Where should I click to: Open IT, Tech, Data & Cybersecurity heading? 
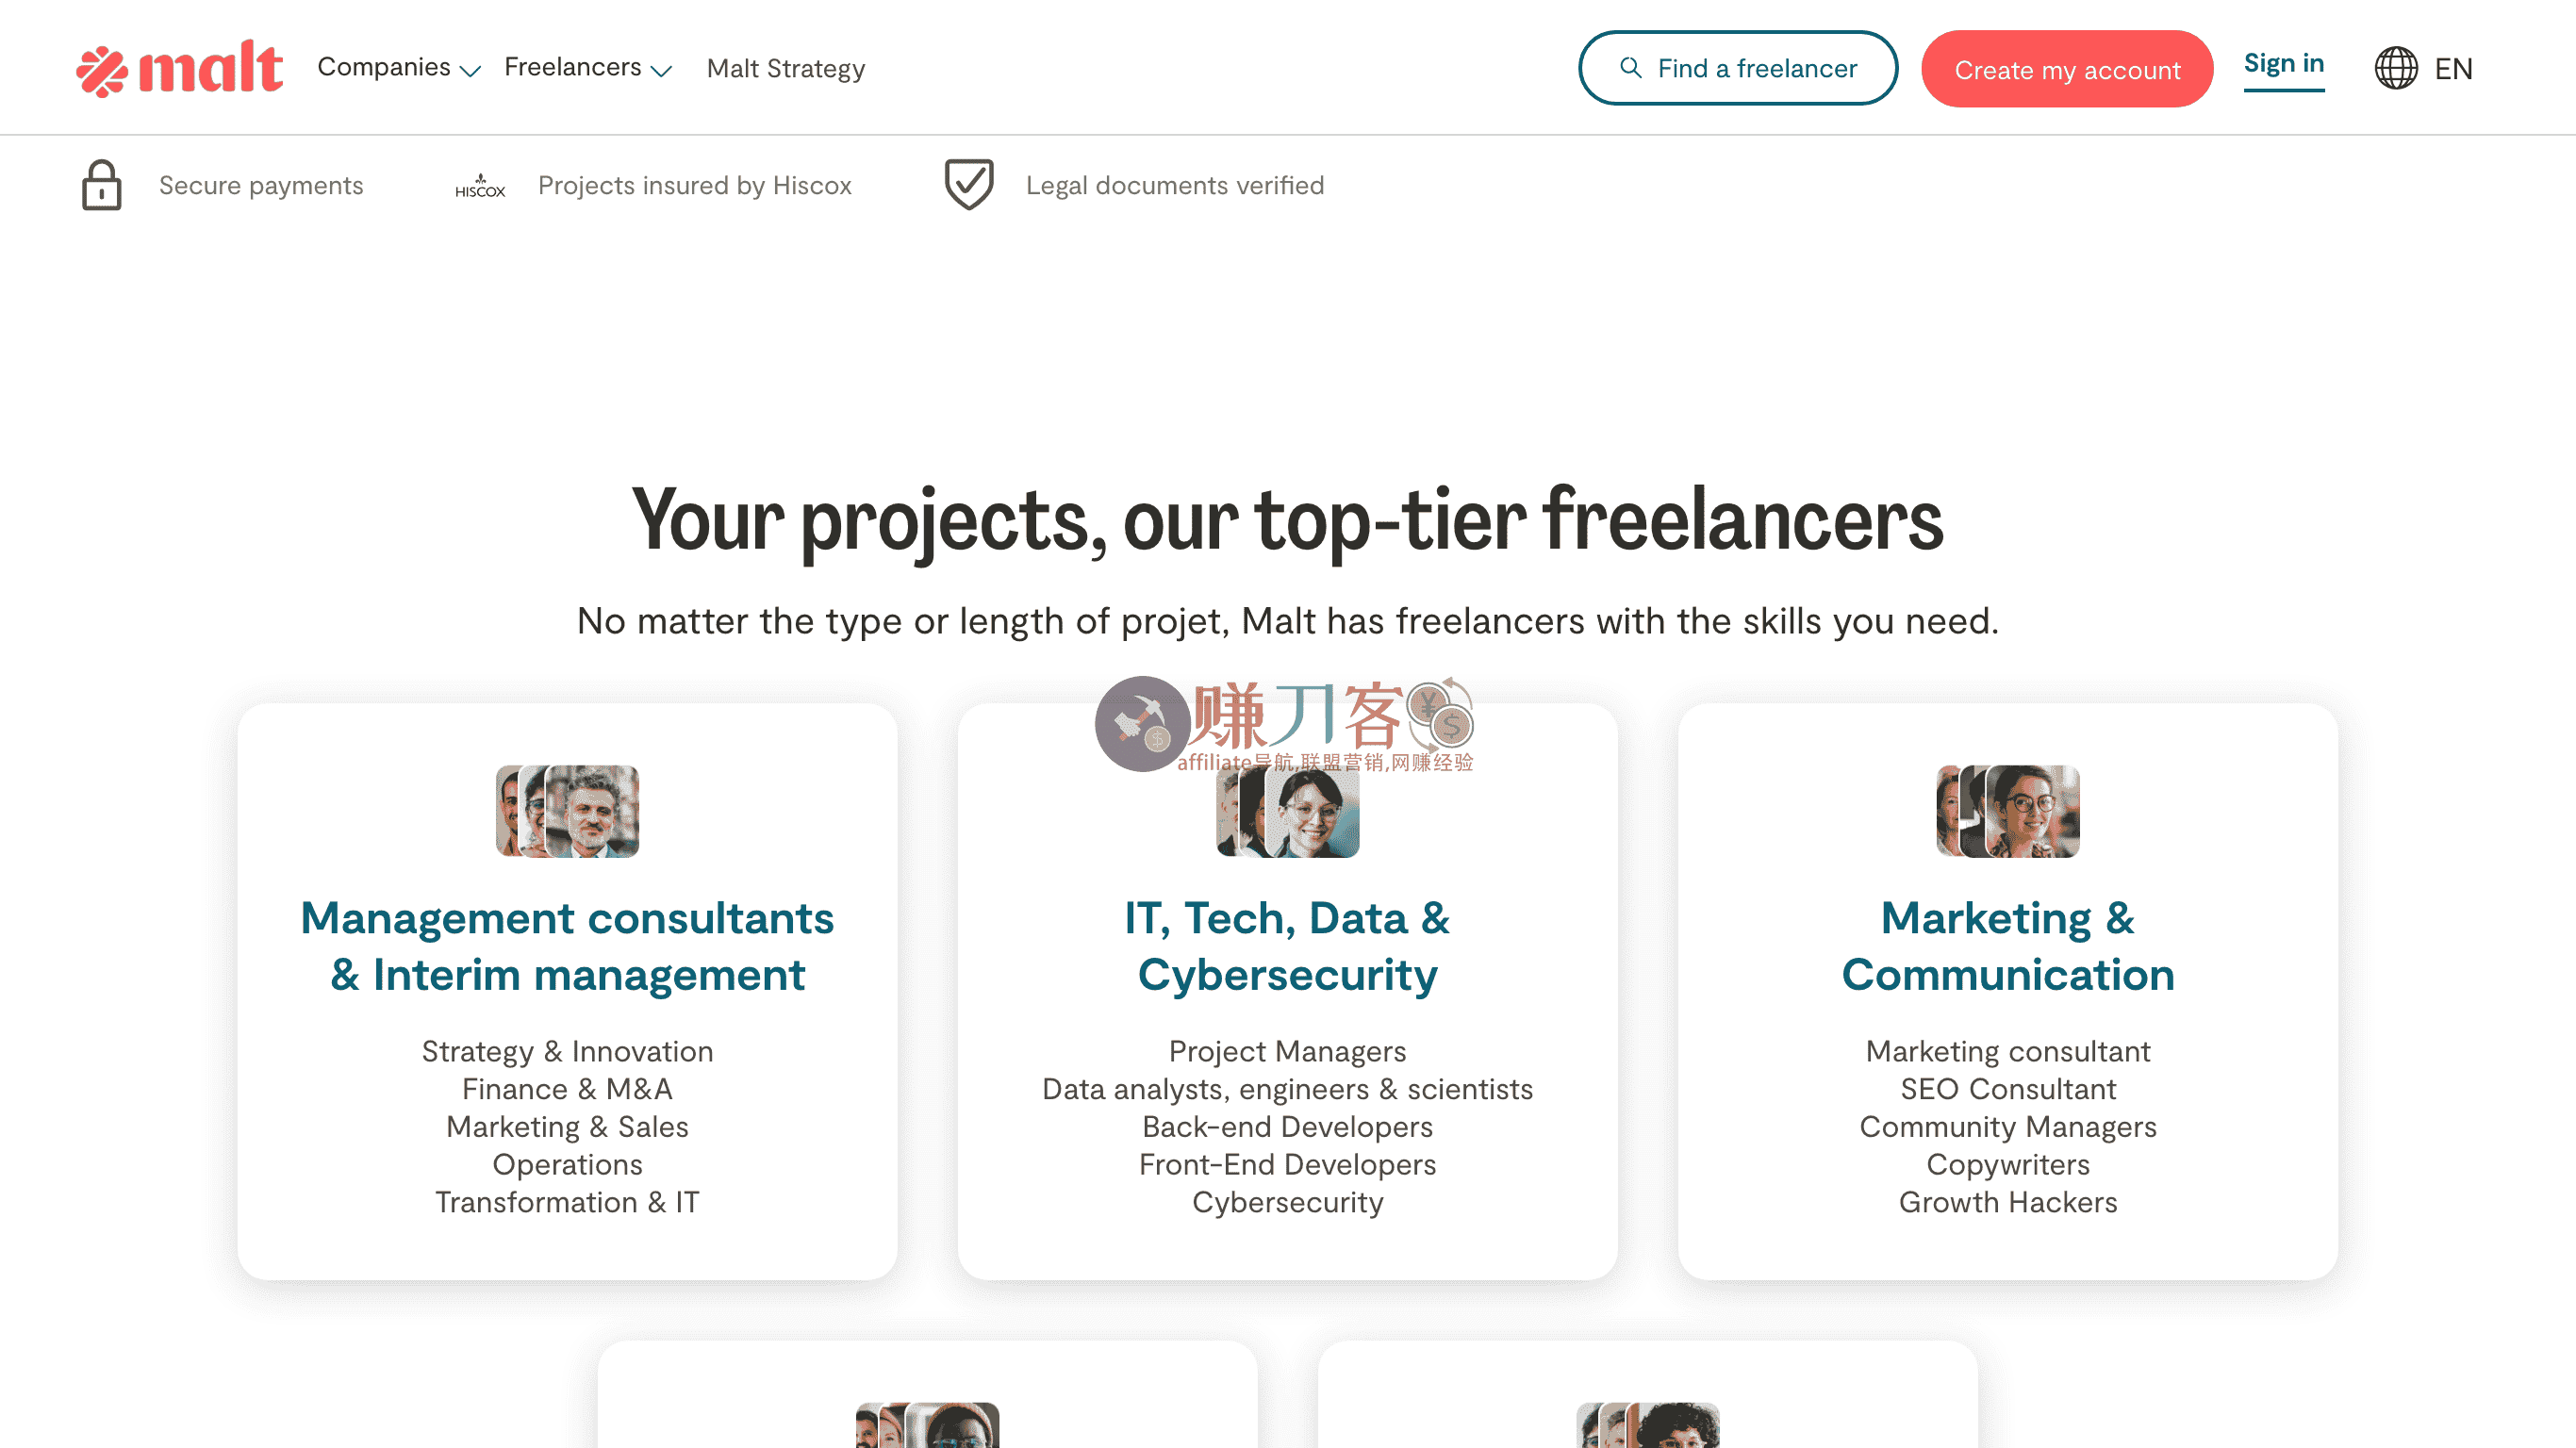[x=1287, y=946]
